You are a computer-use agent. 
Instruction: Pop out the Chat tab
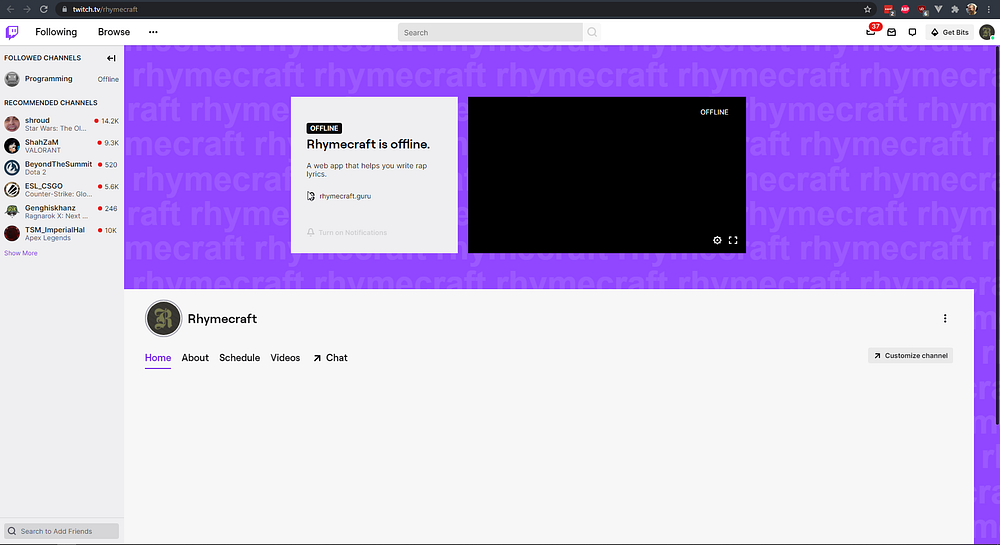330,358
